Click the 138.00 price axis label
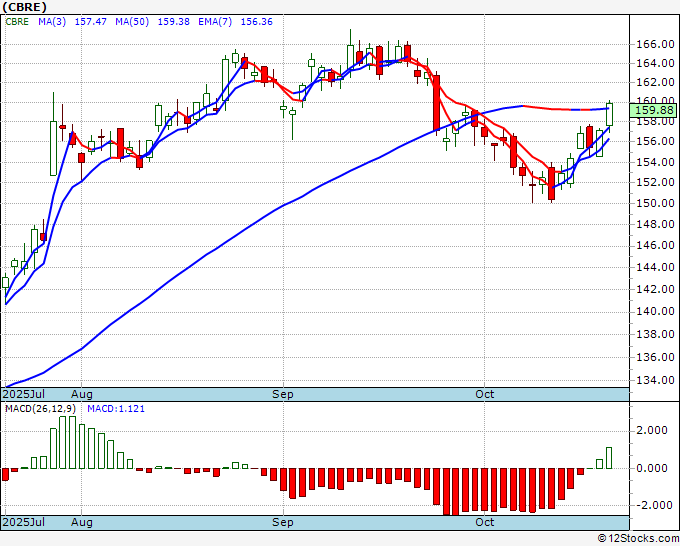 655,334
